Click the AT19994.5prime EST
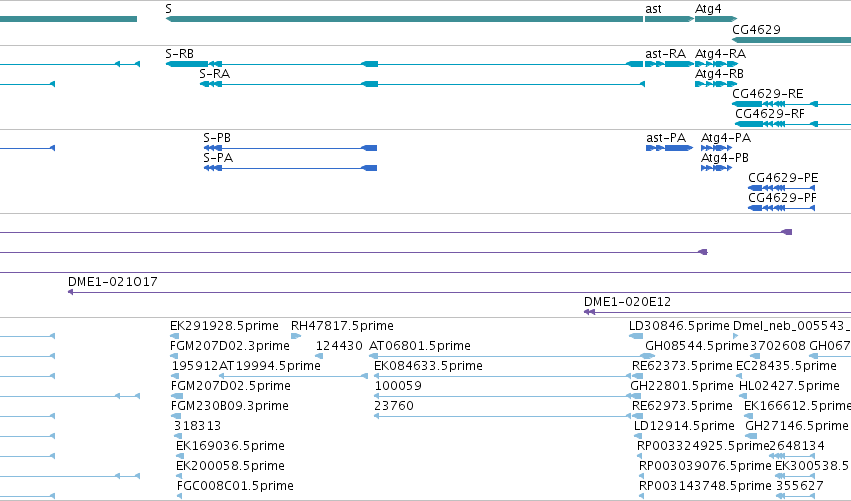The image size is (851, 501). (x=293, y=376)
